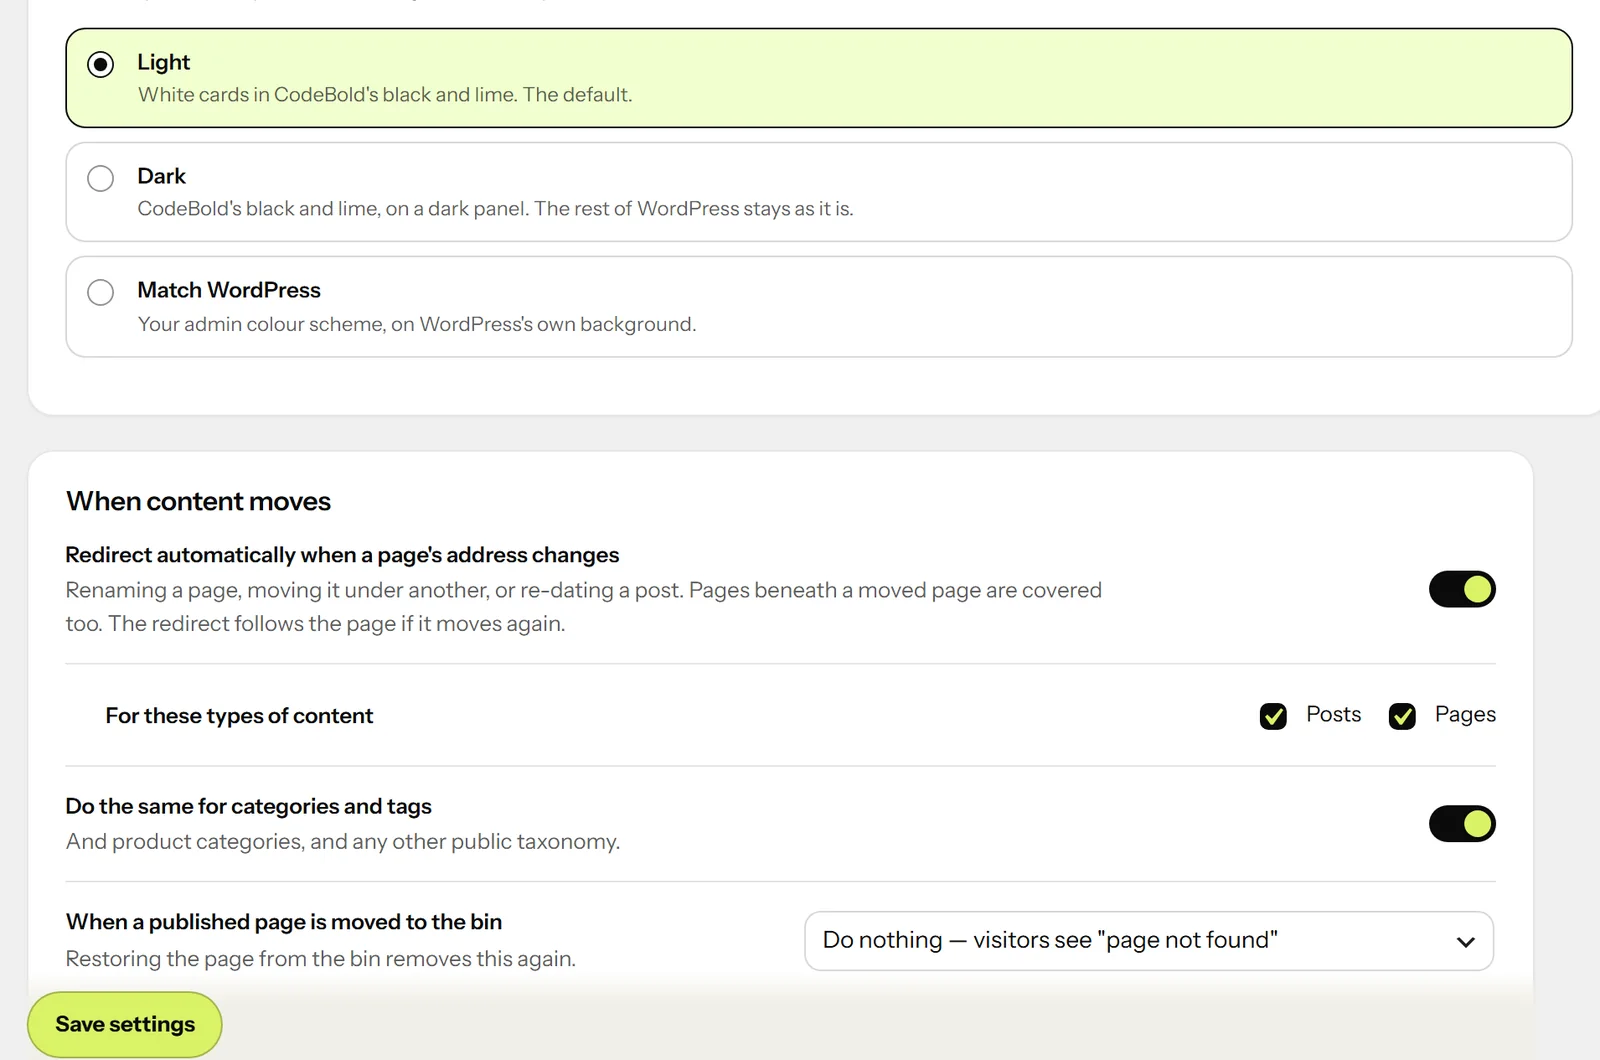This screenshot has height=1060, width=1600.
Task: Click the 'Pages' checkbox label text
Action: 1465,715
